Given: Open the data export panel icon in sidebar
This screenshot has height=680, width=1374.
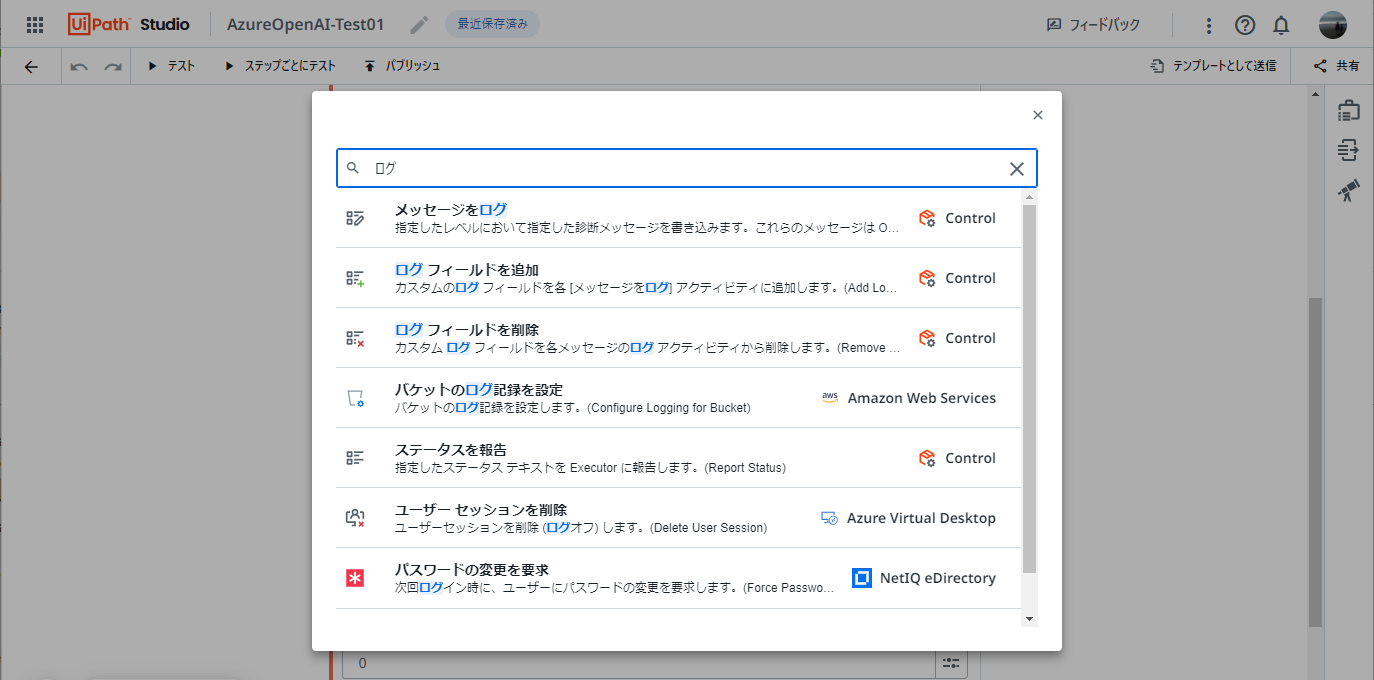Looking at the screenshot, I should pyautogui.click(x=1349, y=150).
